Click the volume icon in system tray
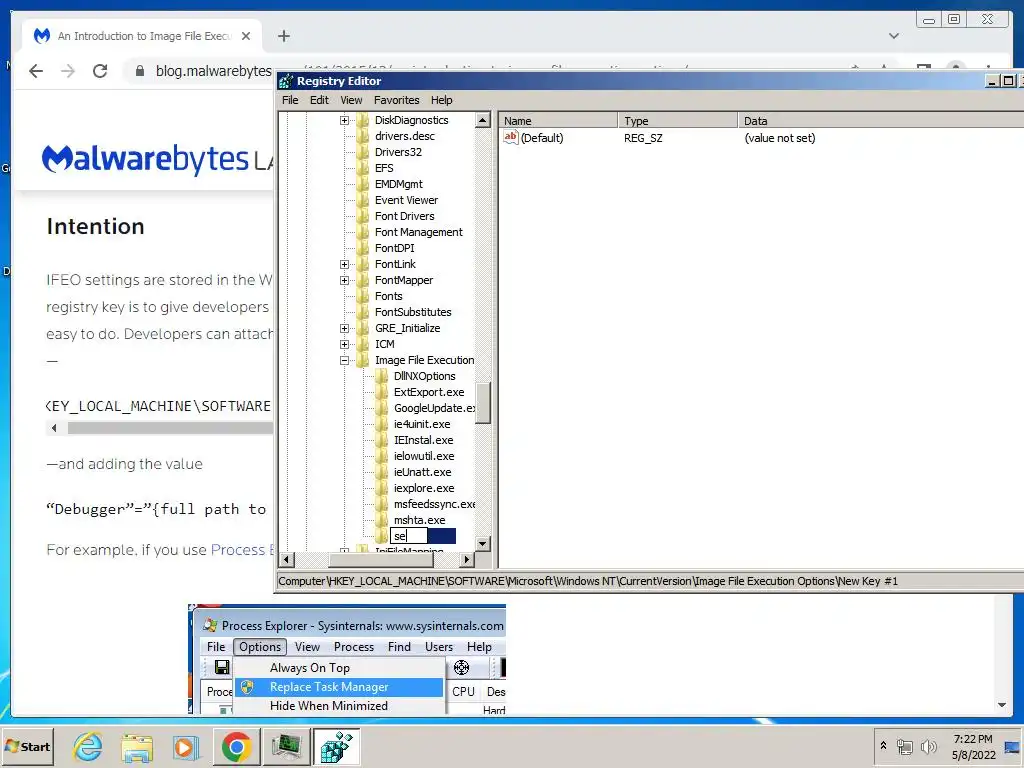The width and height of the screenshot is (1024, 768). click(927, 746)
